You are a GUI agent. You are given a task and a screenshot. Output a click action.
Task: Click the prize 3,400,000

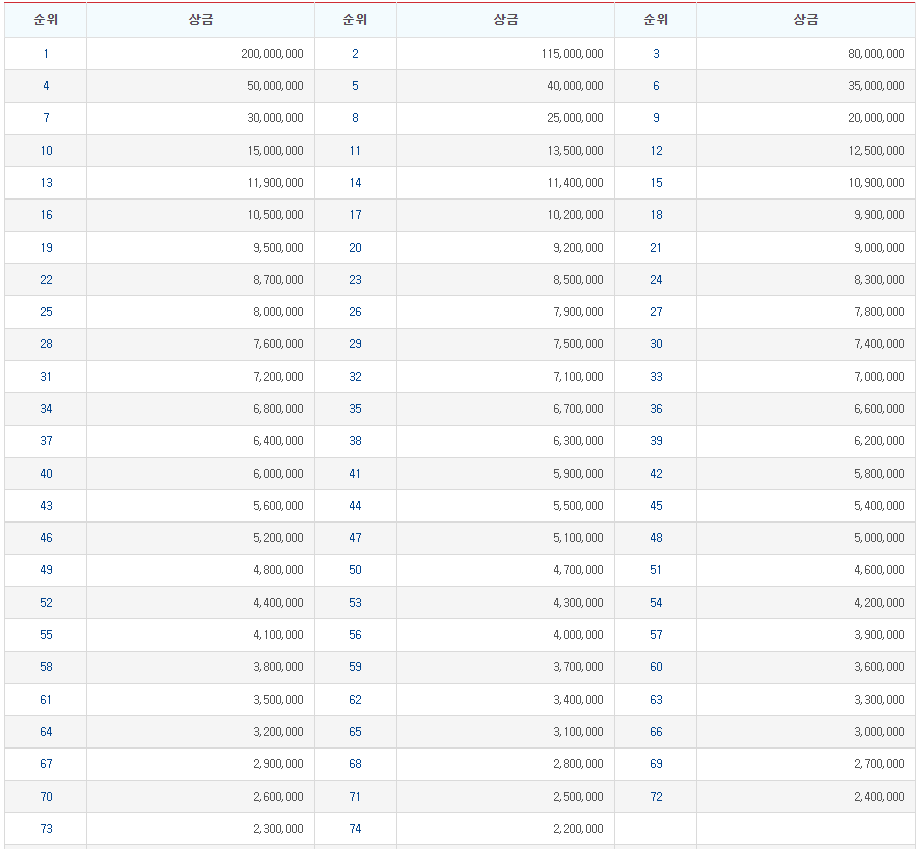tap(578, 700)
